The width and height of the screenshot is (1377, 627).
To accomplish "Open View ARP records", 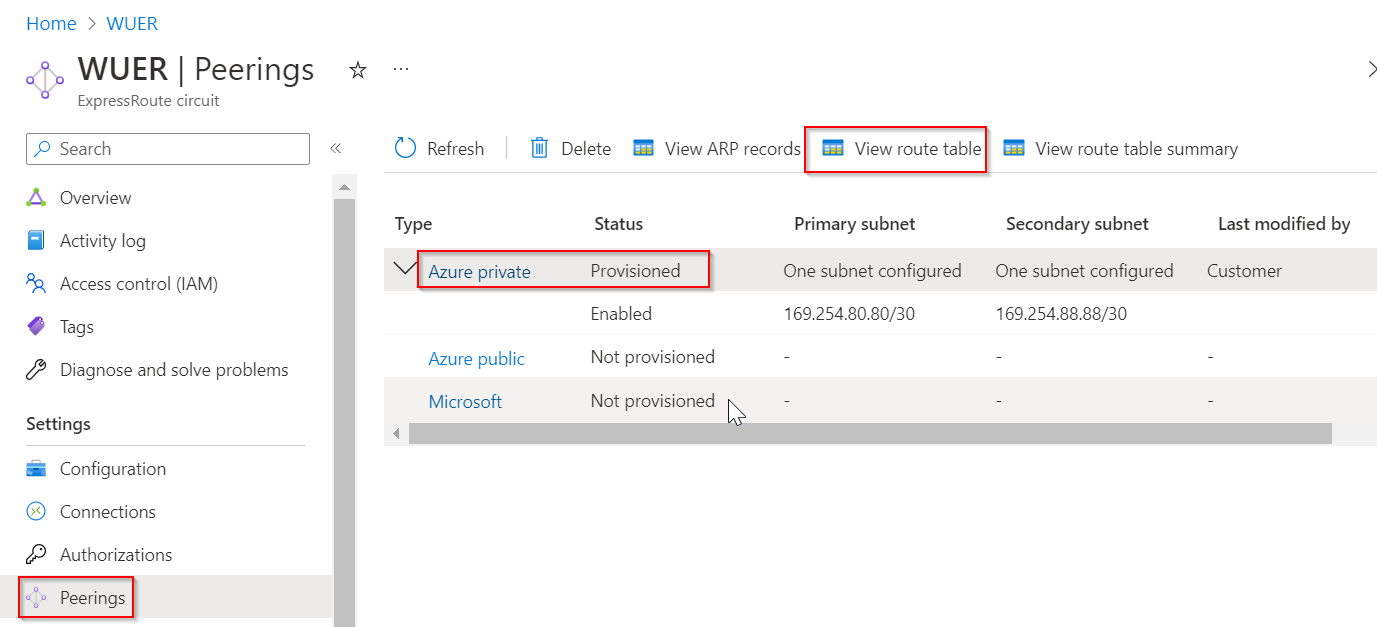I will tap(717, 148).
